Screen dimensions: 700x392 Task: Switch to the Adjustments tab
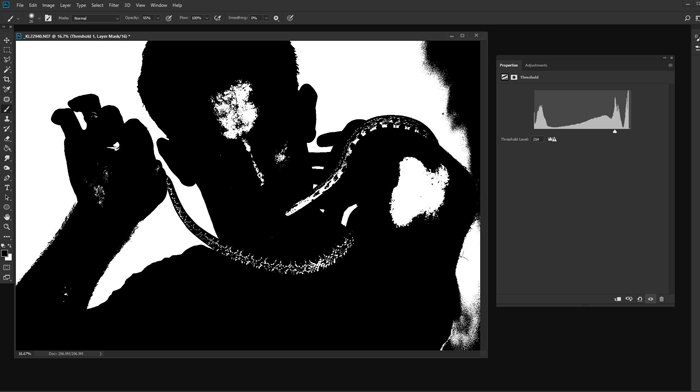pos(536,65)
